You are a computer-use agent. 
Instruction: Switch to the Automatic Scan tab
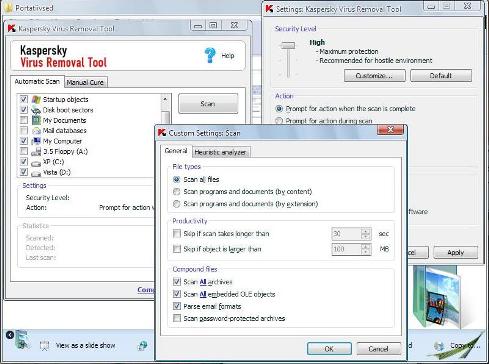click(x=37, y=81)
